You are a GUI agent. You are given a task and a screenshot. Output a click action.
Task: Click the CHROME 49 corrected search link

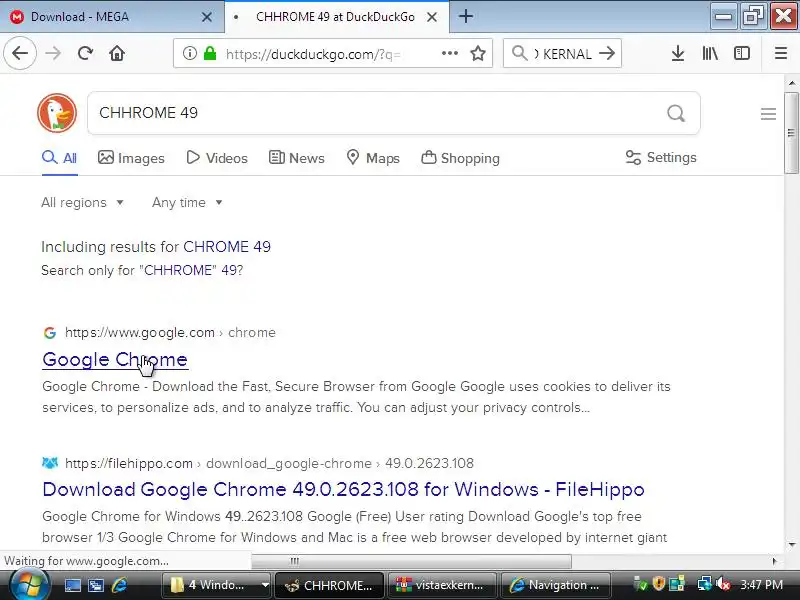[x=227, y=247]
